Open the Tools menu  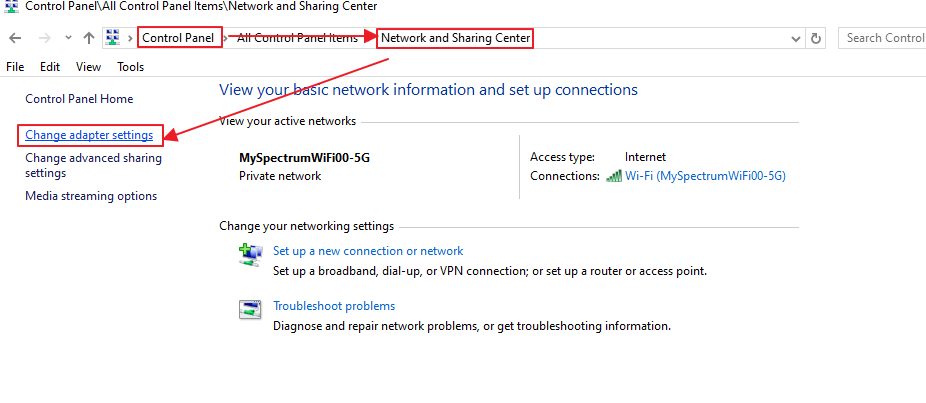pos(131,67)
